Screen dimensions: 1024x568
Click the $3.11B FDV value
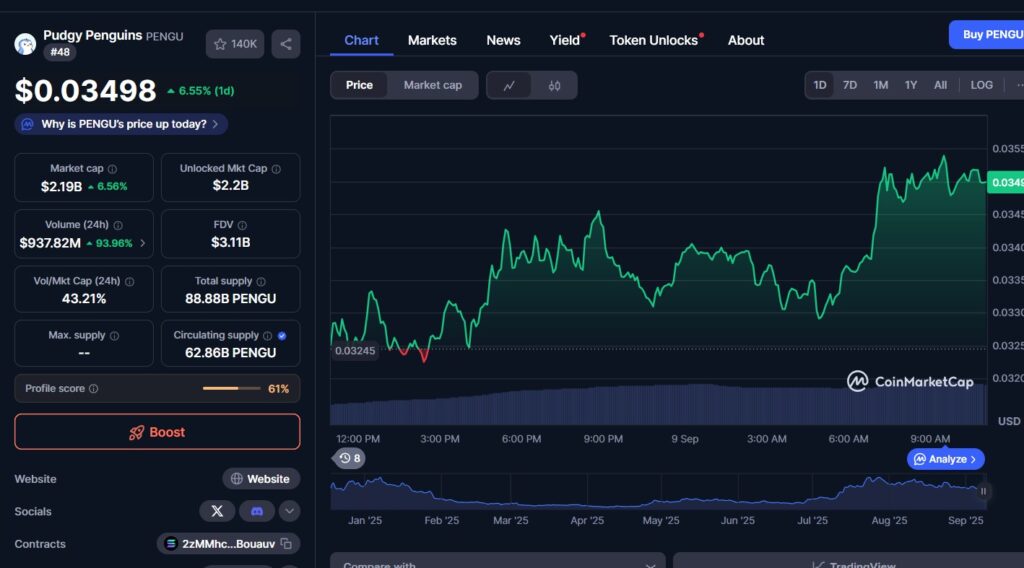point(231,242)
